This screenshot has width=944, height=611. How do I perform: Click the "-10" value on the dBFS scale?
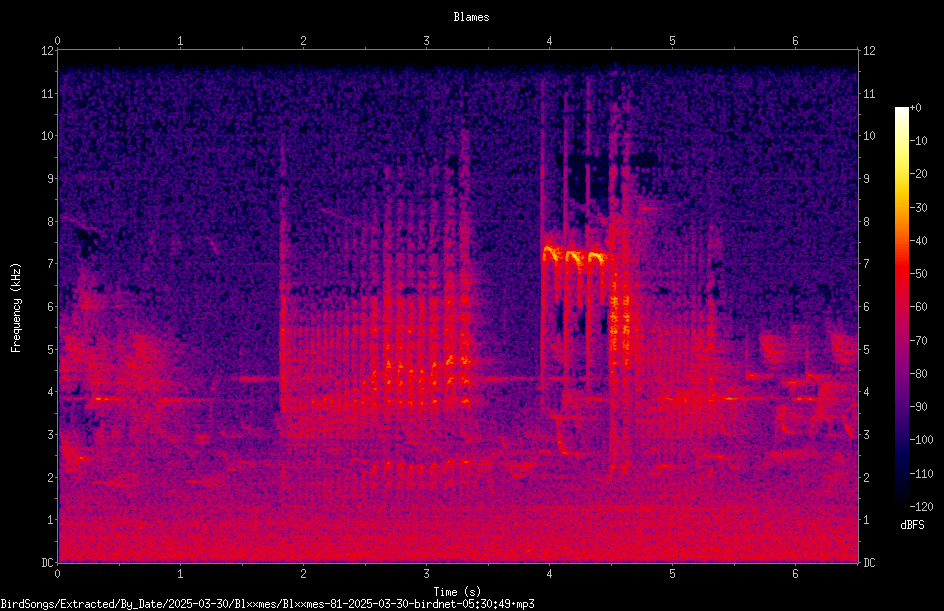click(918, 141)
